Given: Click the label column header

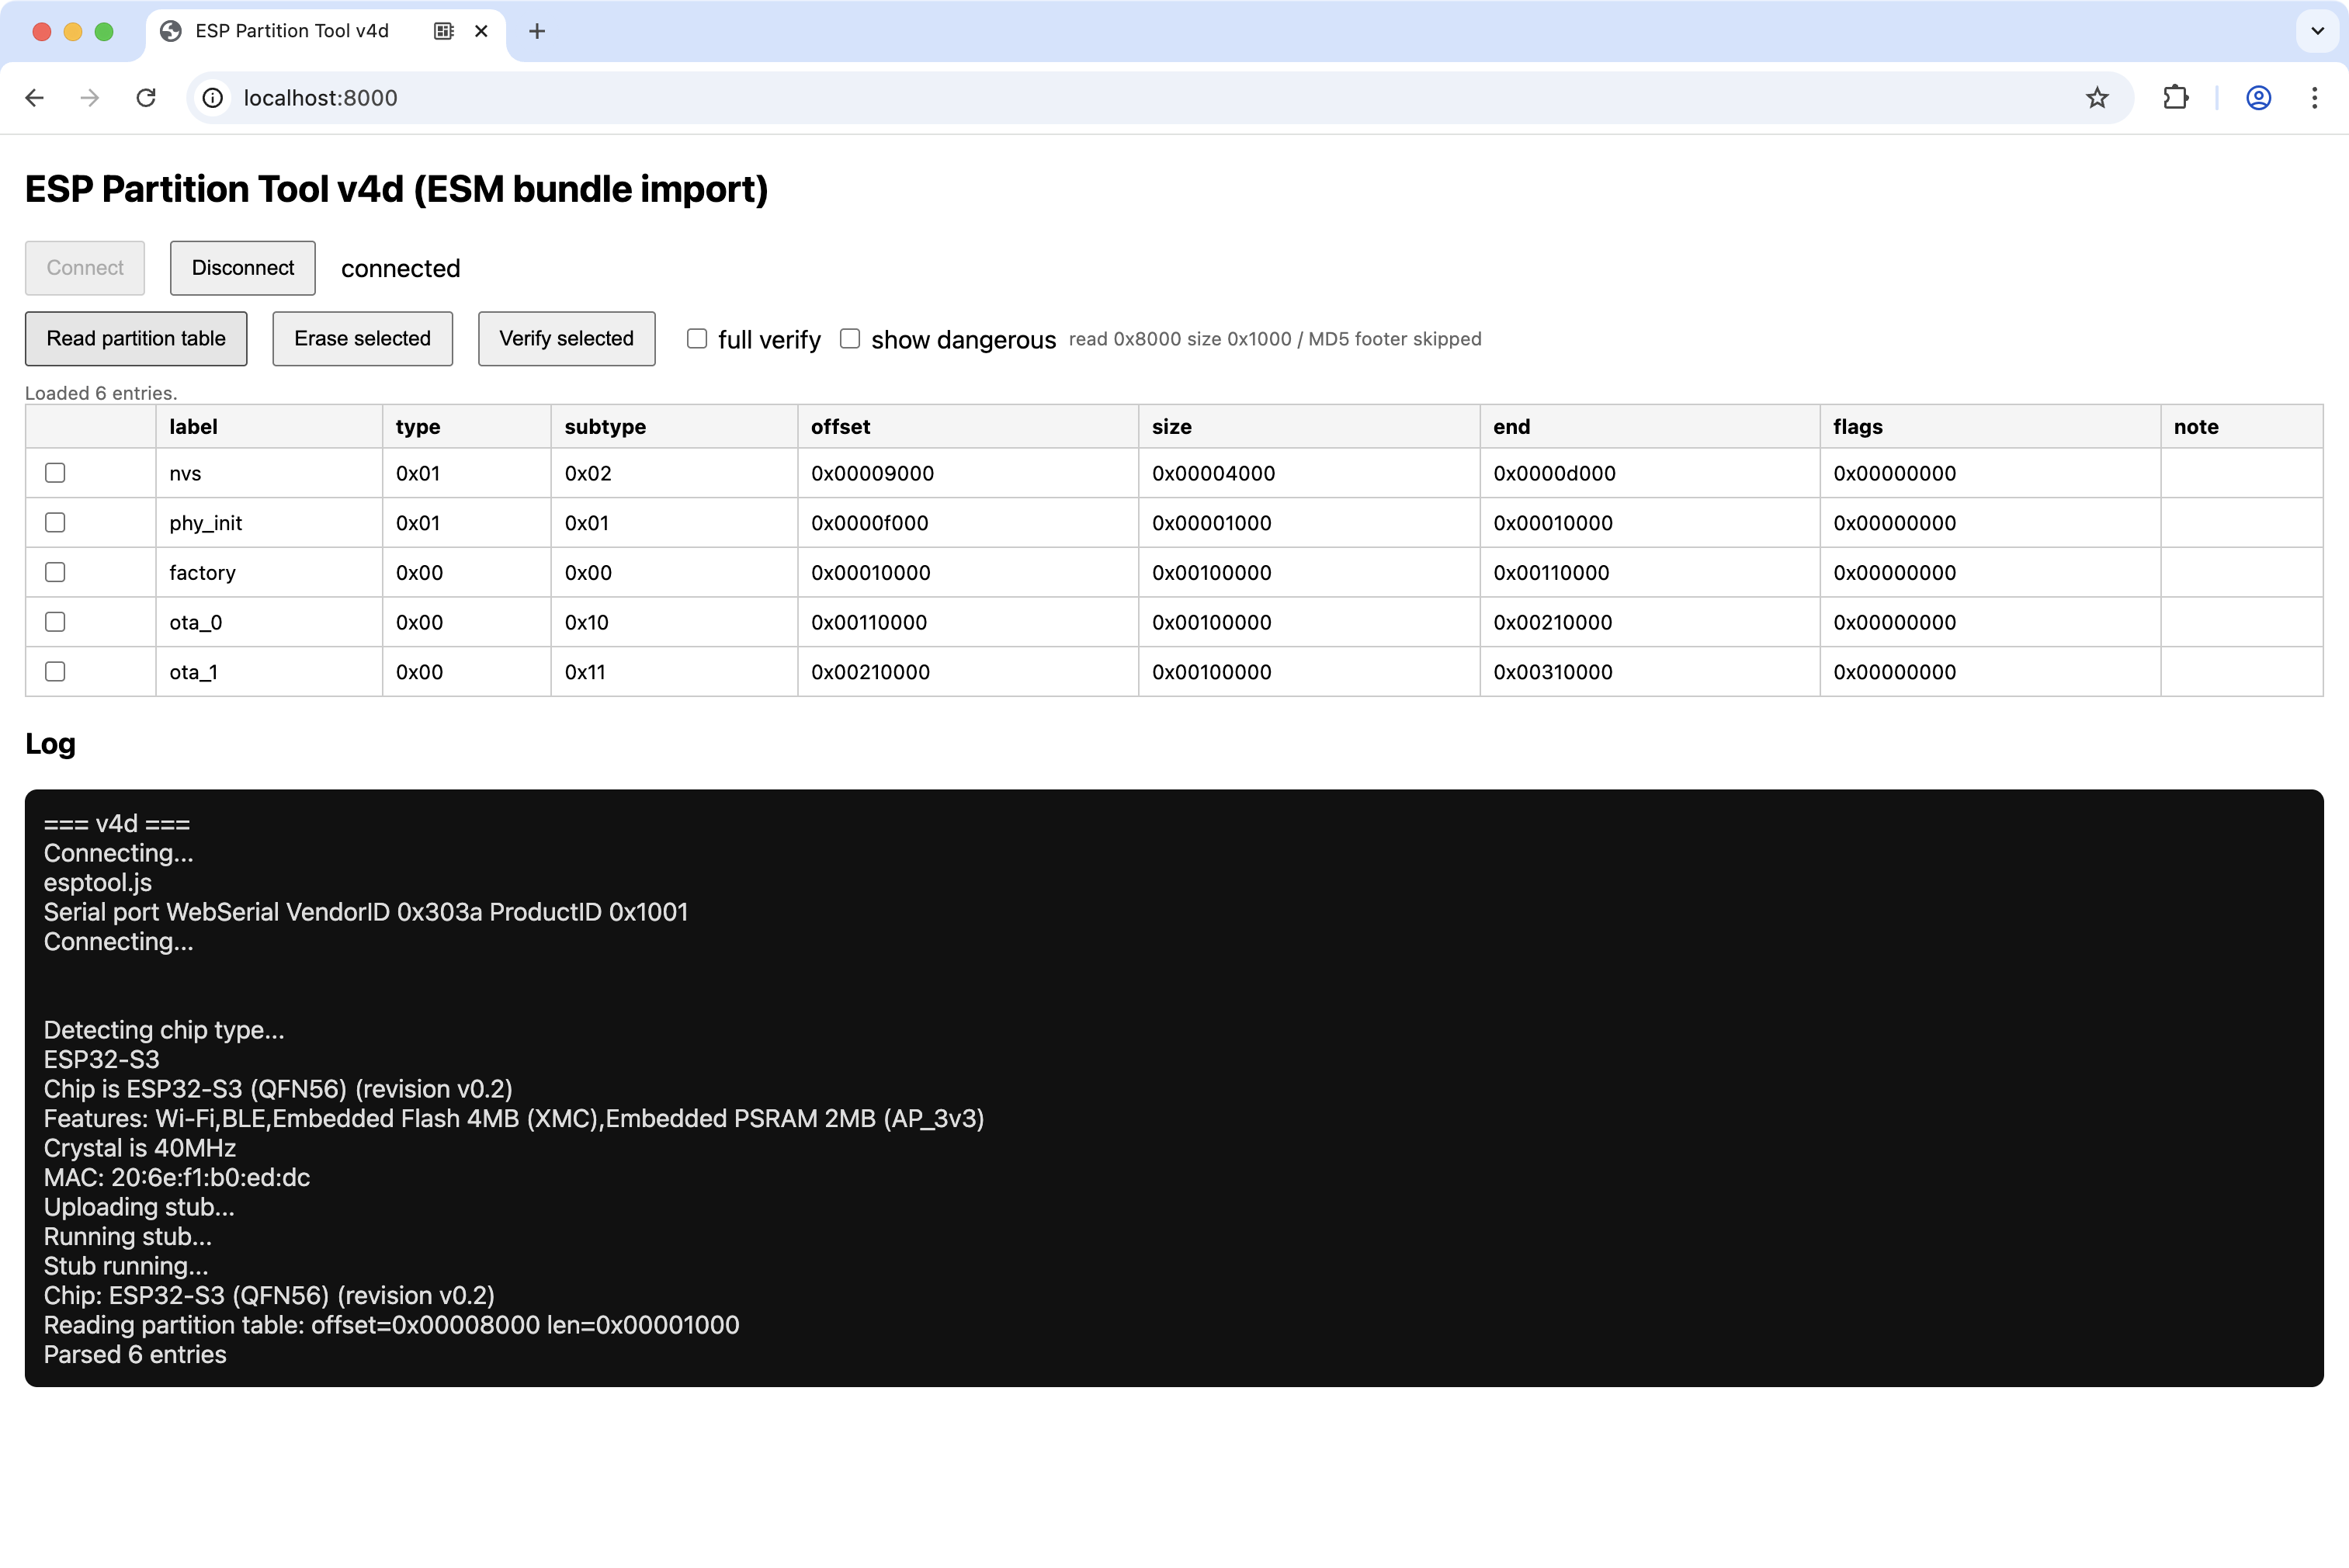Looking at the screenshot, I should pos(269,427).
